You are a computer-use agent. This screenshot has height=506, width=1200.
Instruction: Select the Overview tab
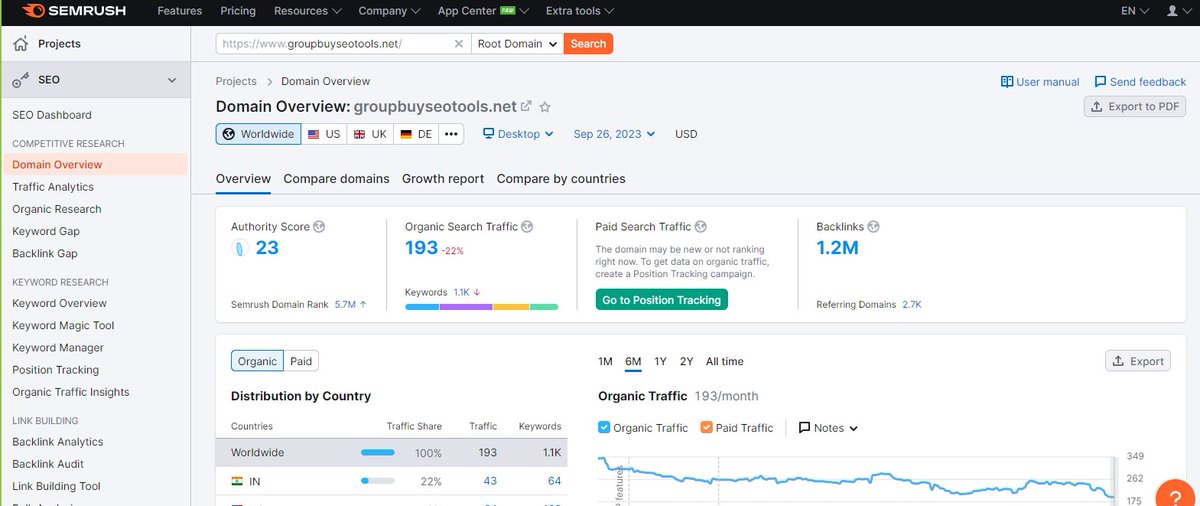pyautogui.click(x=243, y=179)
